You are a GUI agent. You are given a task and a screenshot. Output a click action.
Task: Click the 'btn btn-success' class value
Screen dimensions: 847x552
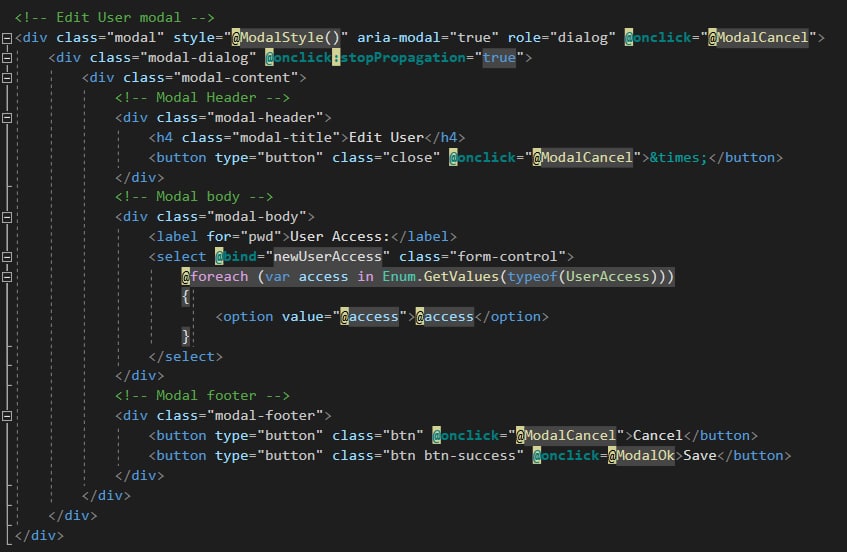click(453, 456)
